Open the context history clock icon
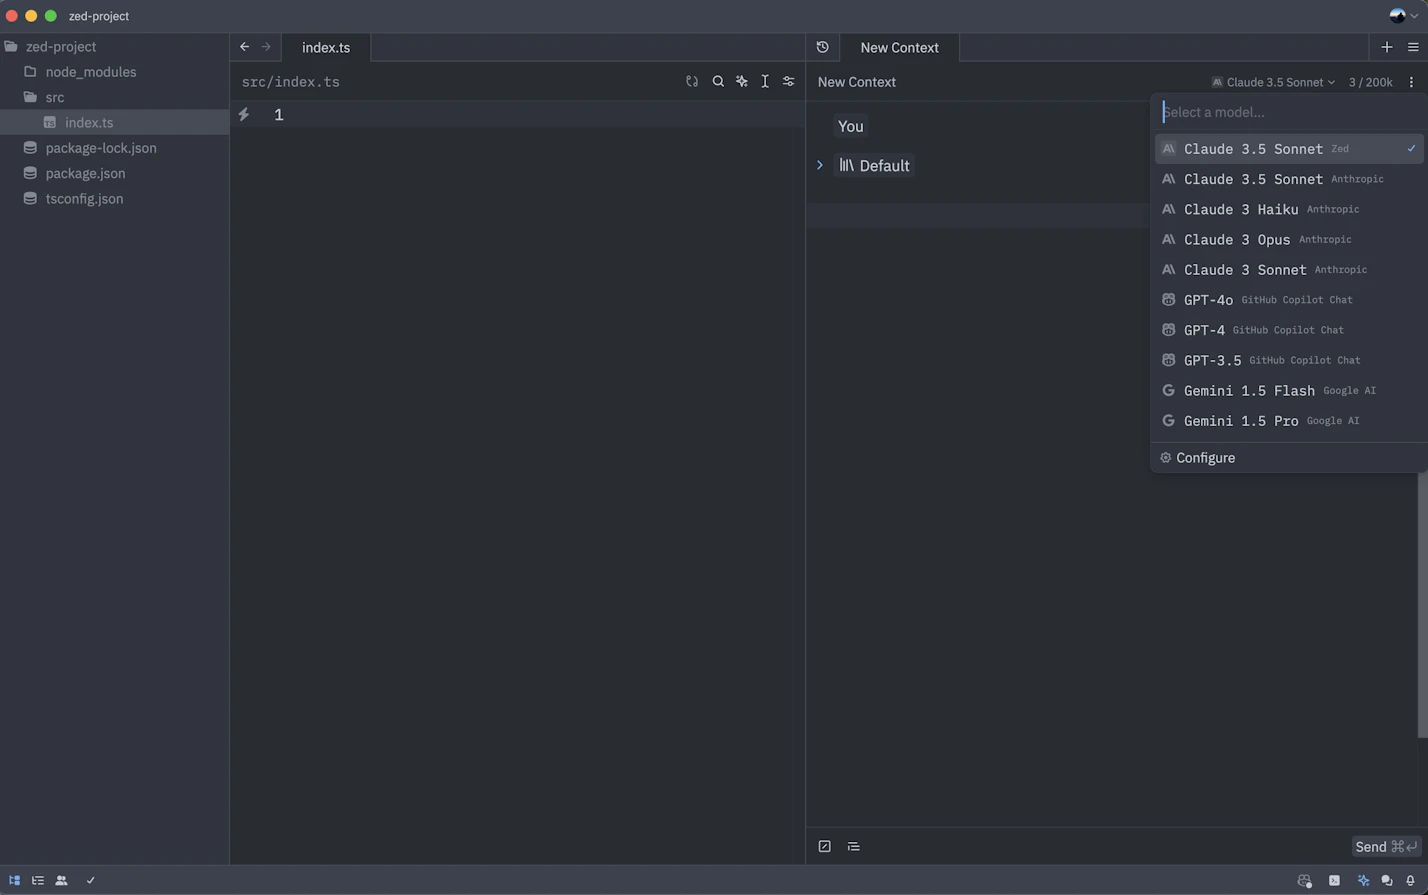Viewport: 1428px width, 895px height. pos(822,47)
